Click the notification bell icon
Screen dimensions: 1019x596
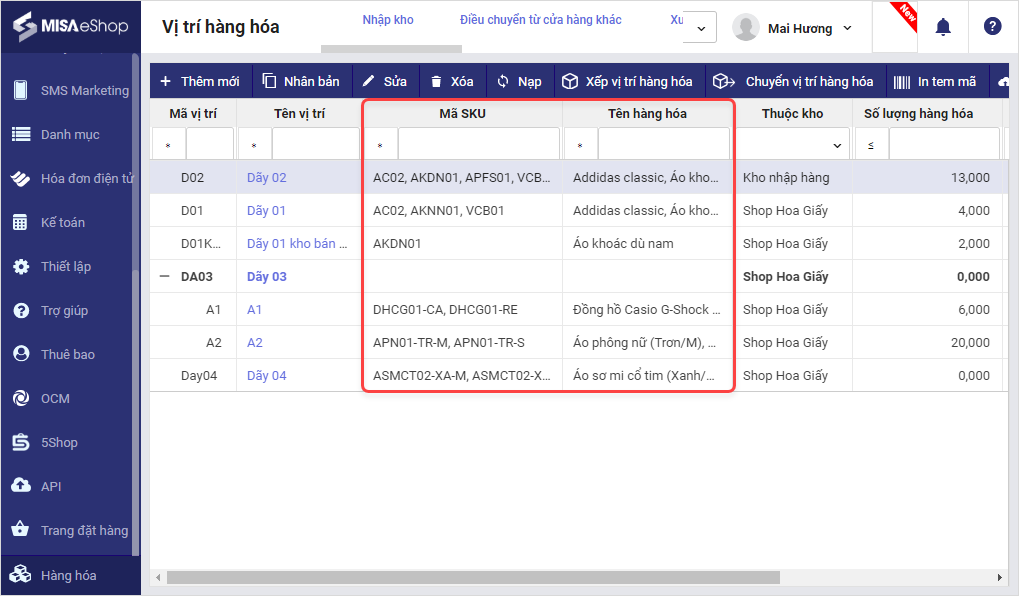pos(942,27)
